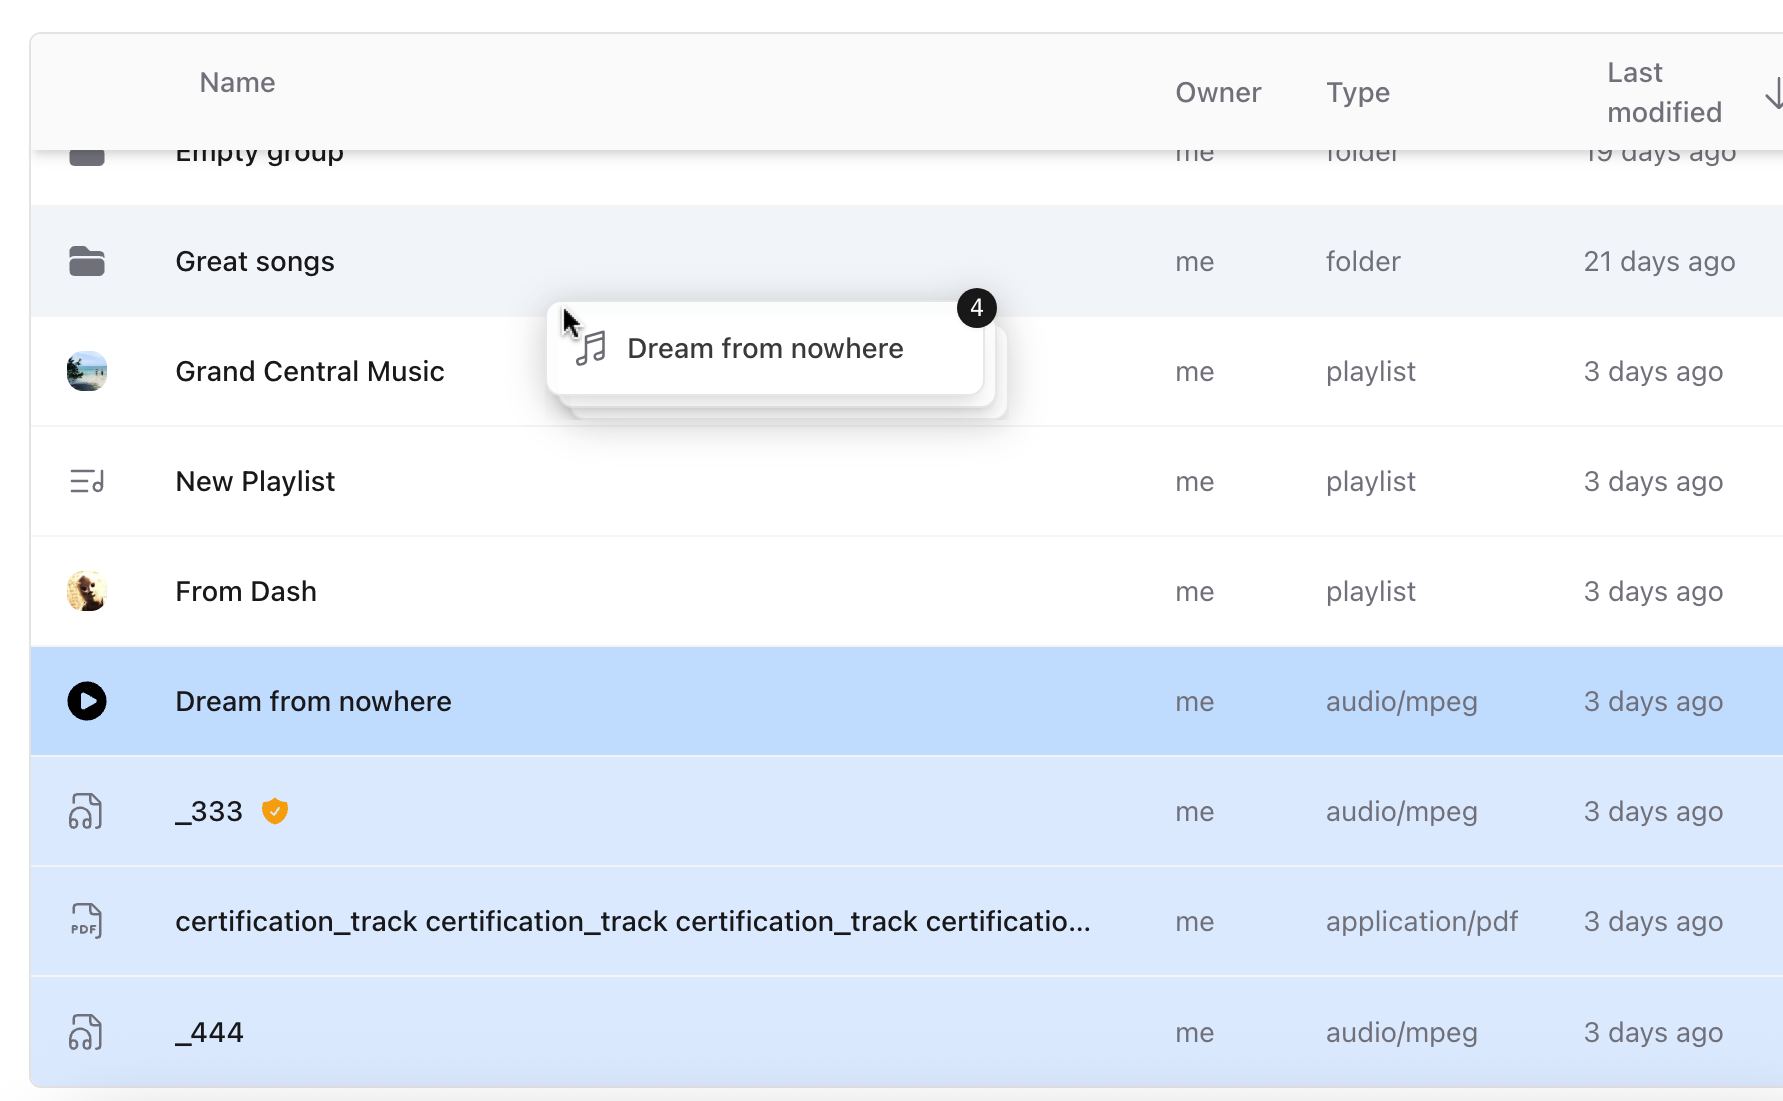Screen dimensions: 1783x1101
Task: Click the orange verified shield badge
Action: click(275, 811)
